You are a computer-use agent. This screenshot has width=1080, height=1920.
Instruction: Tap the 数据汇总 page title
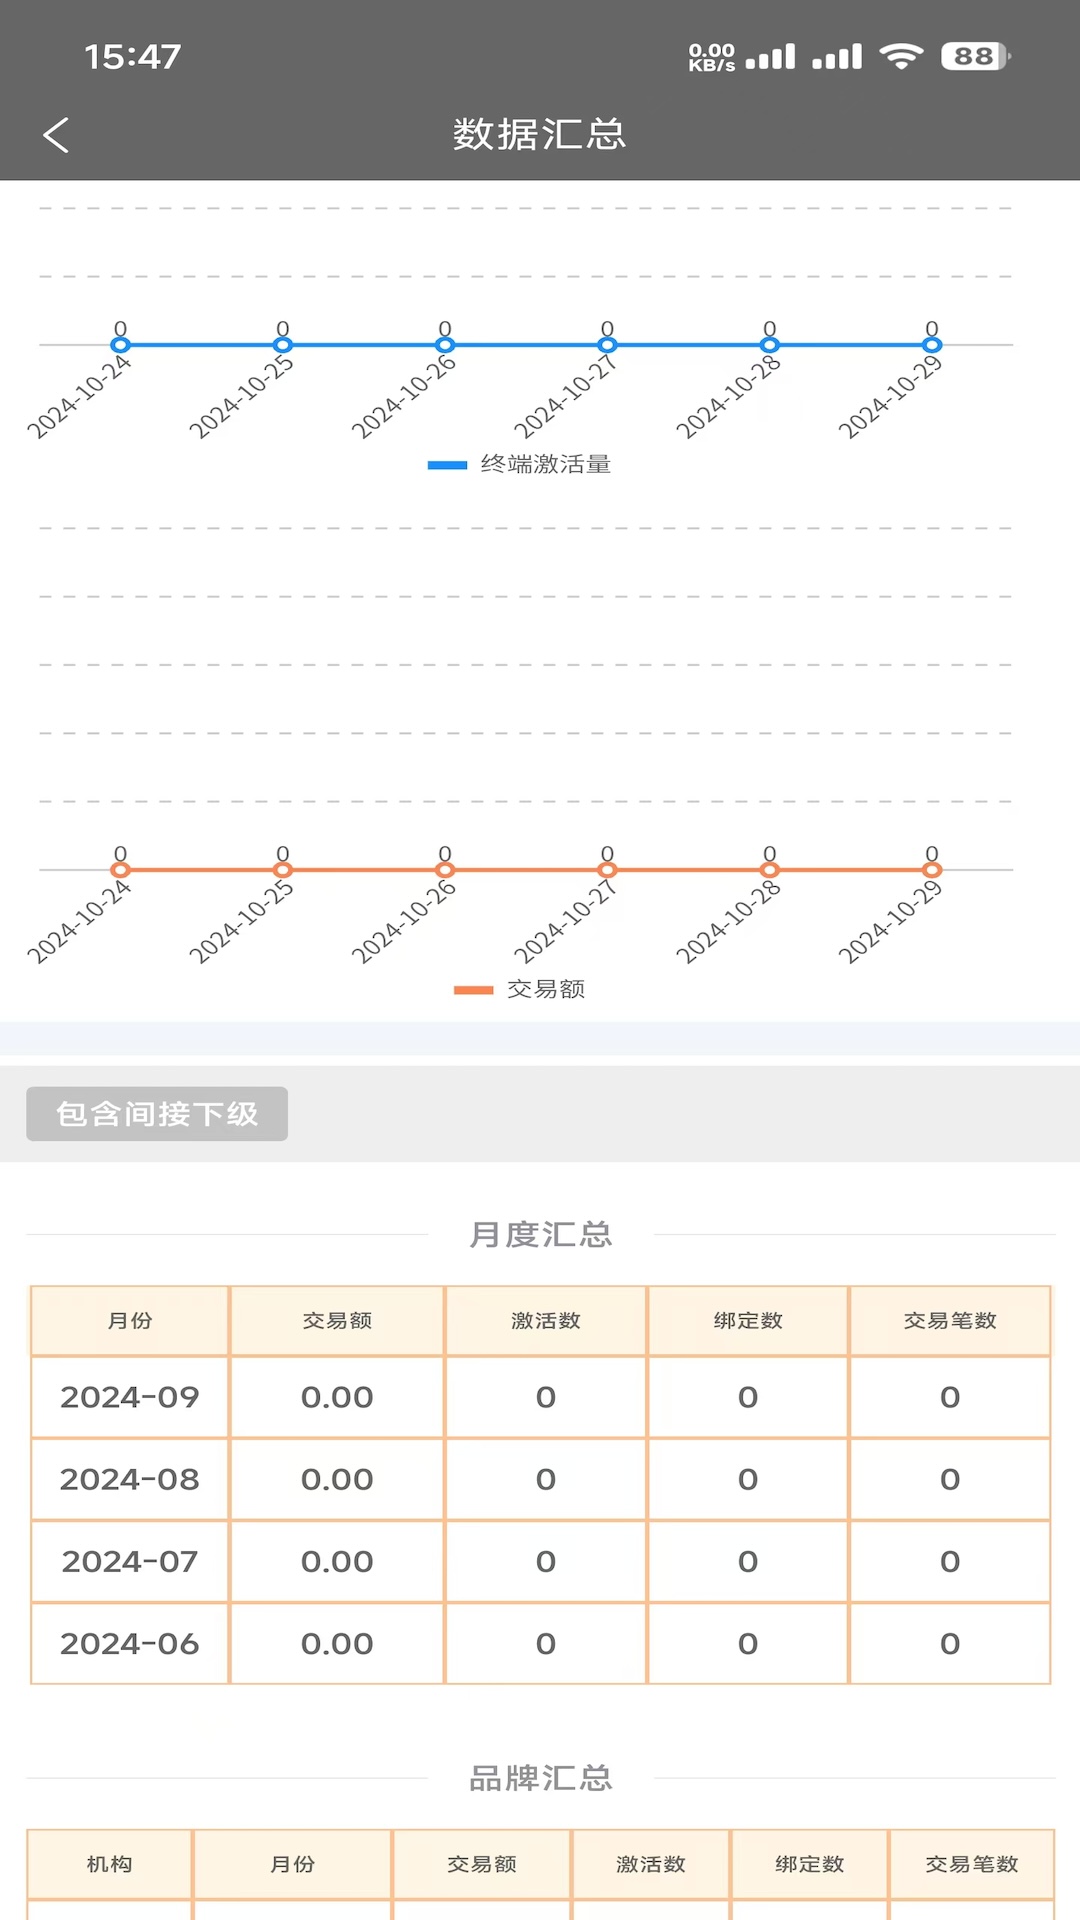click(x=540, y=135)
